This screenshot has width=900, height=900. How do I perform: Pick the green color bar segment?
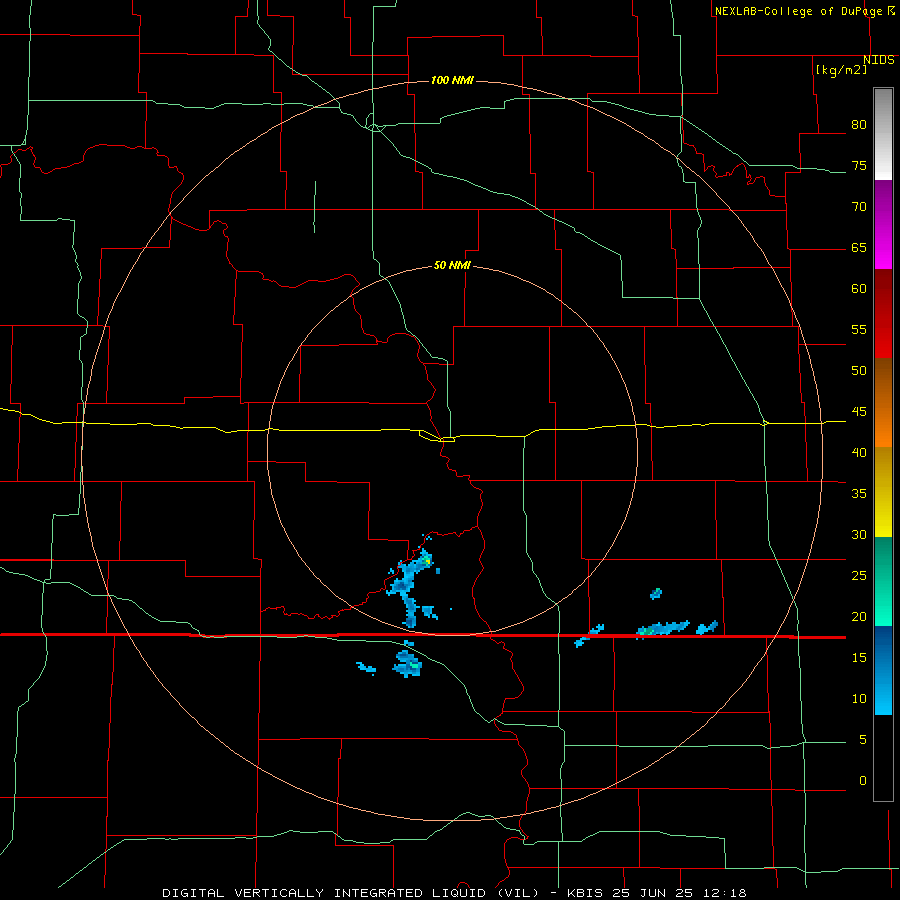pyautogui.click(x=883, y=581)
